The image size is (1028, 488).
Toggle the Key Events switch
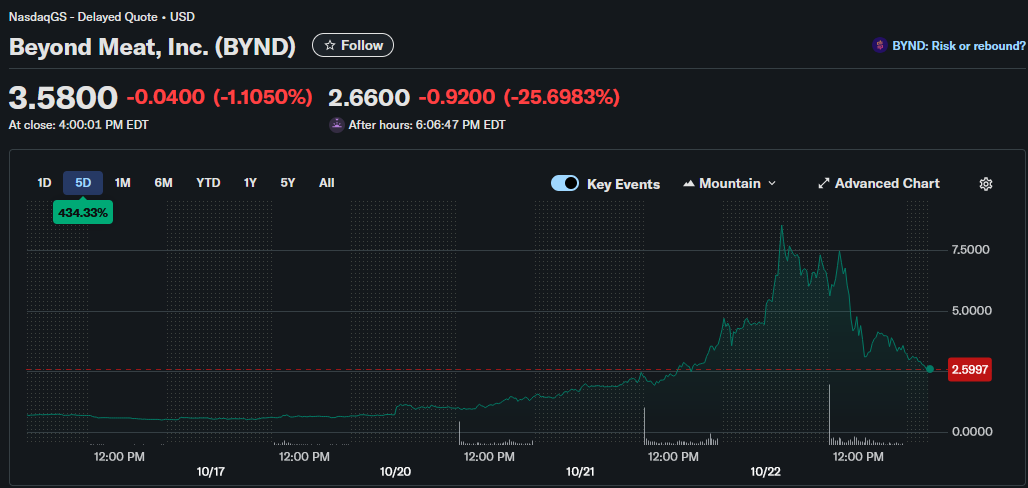564,183
